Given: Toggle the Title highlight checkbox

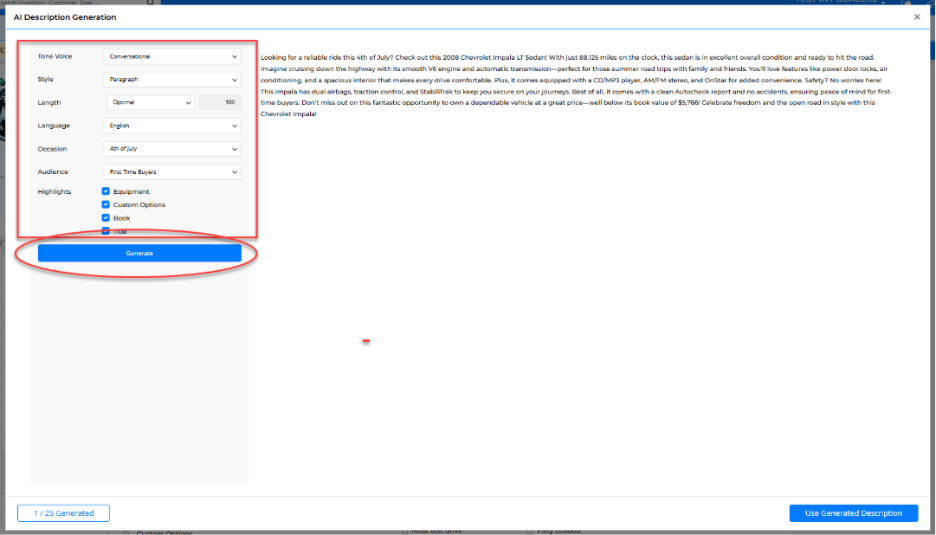Looking at the screenshot, I should click(x=106, y=231).
